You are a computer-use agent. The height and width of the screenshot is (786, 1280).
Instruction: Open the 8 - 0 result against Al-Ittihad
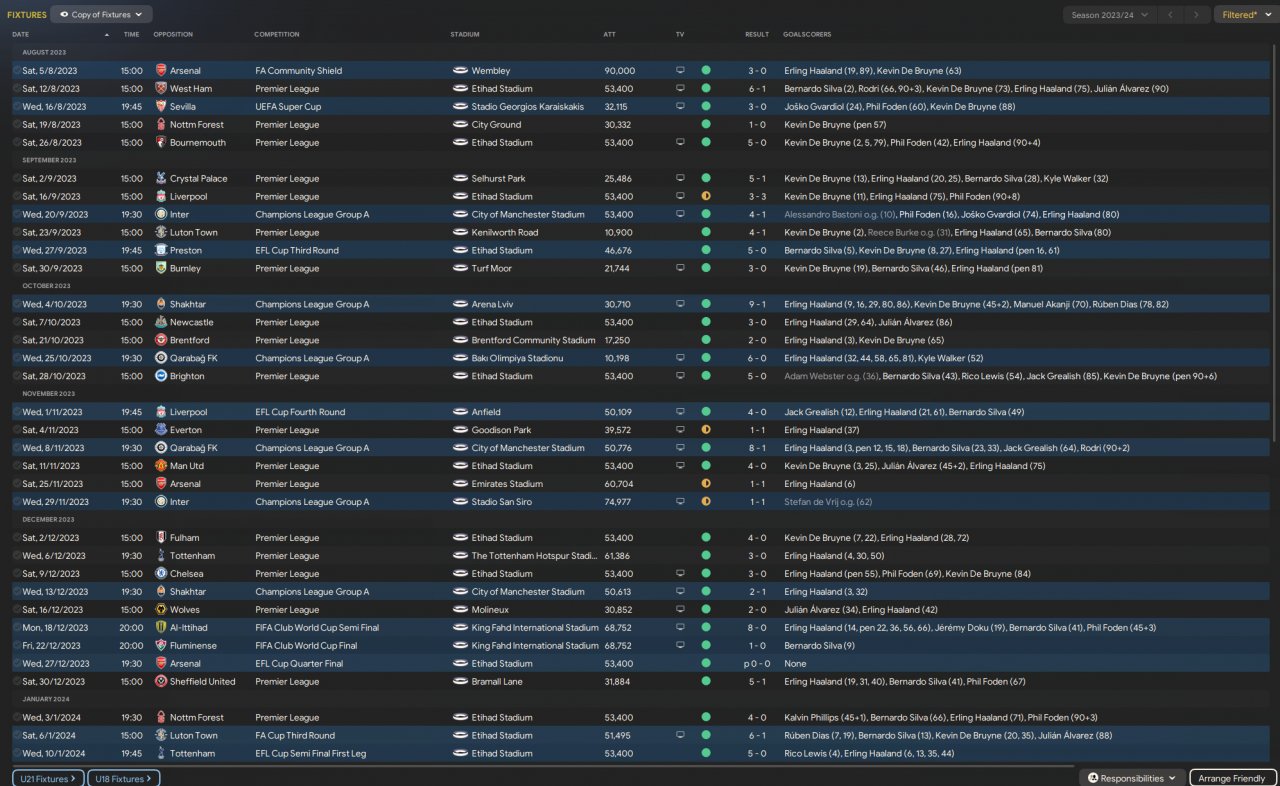click(757, 628)
